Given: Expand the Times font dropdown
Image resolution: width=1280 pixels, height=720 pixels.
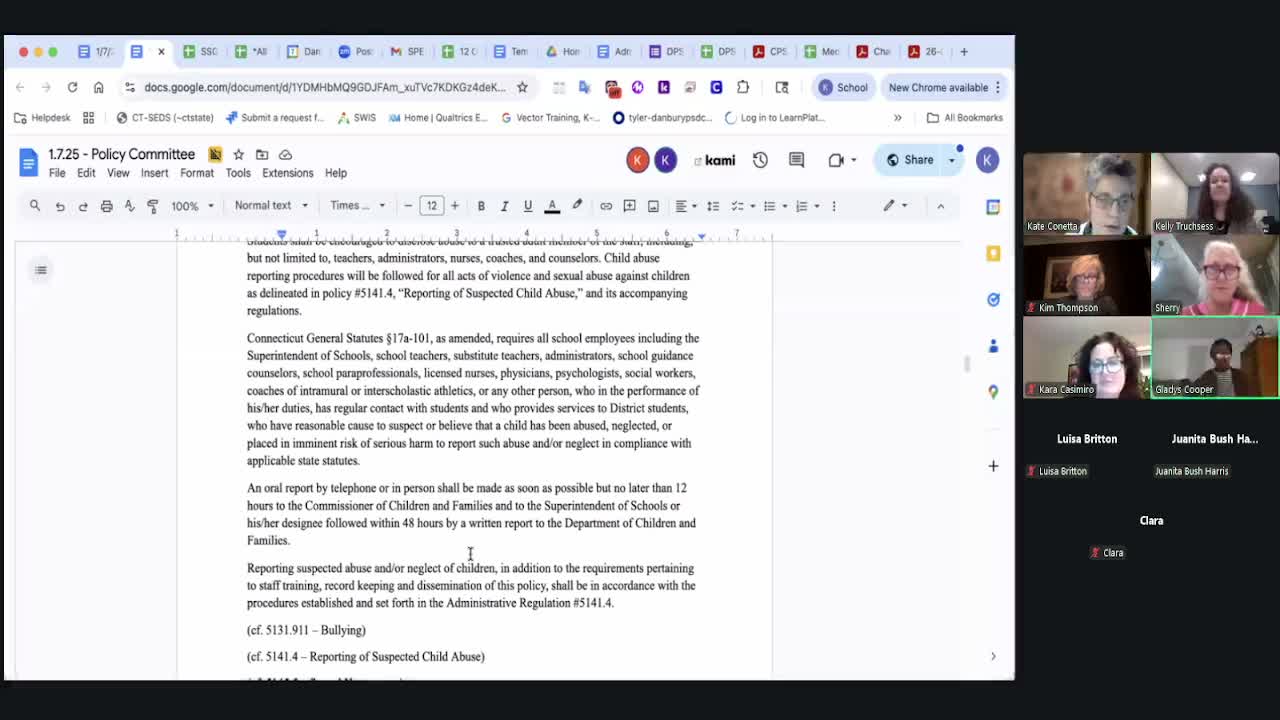Looking at the screenshot, I should coord(357,206).
